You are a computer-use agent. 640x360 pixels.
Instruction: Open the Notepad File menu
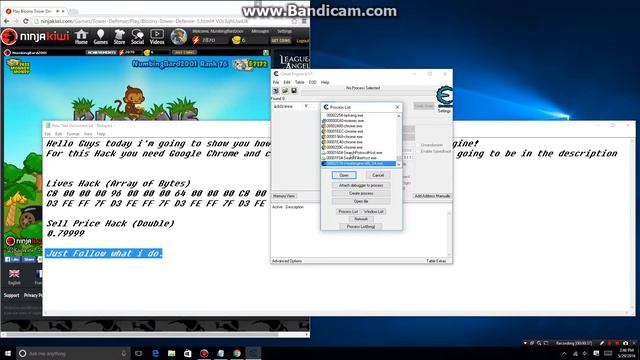[x=48, y=134]
